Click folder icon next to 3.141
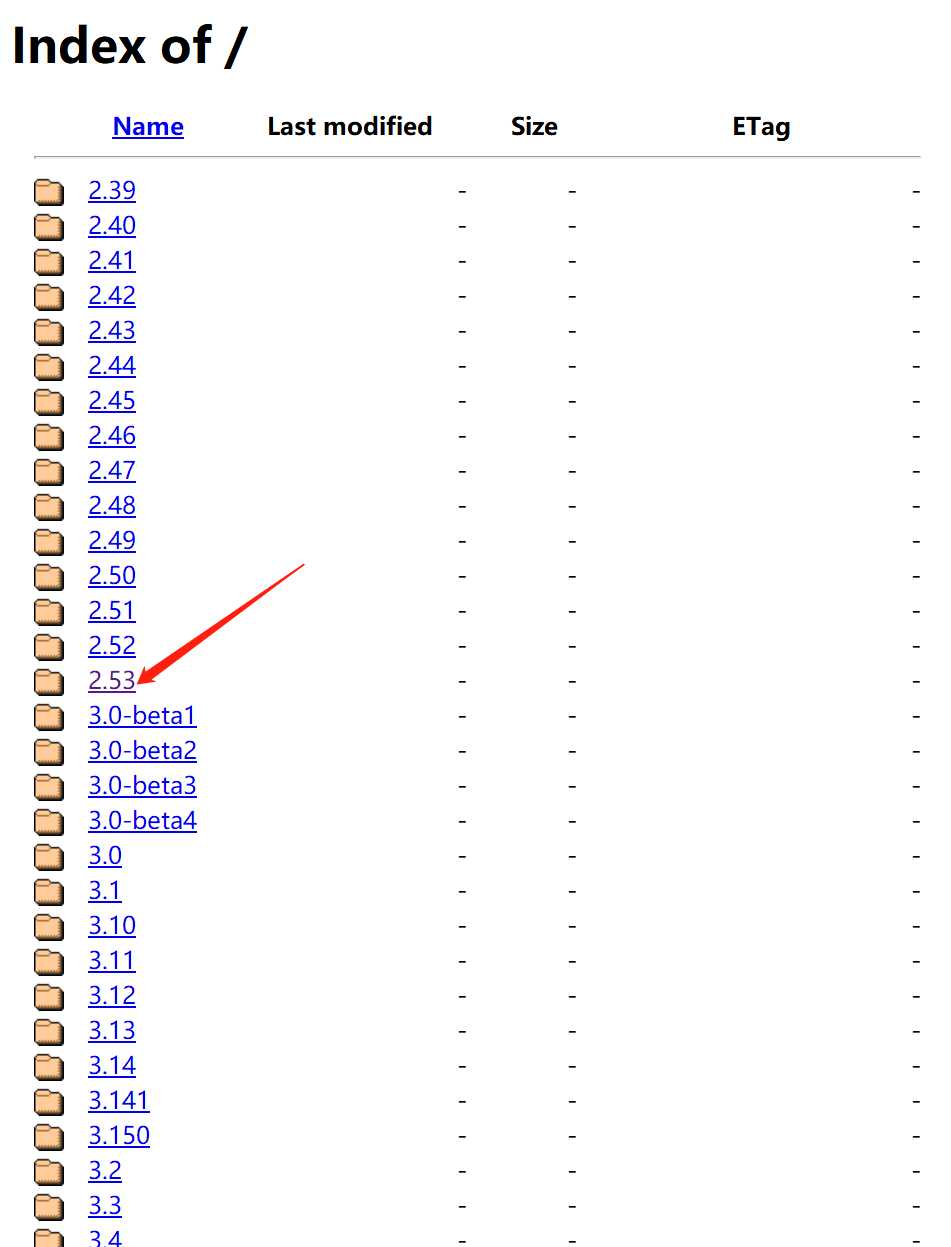This screenshot has width=951, height=1247. pyautogui.click(x=49, y=1101)
